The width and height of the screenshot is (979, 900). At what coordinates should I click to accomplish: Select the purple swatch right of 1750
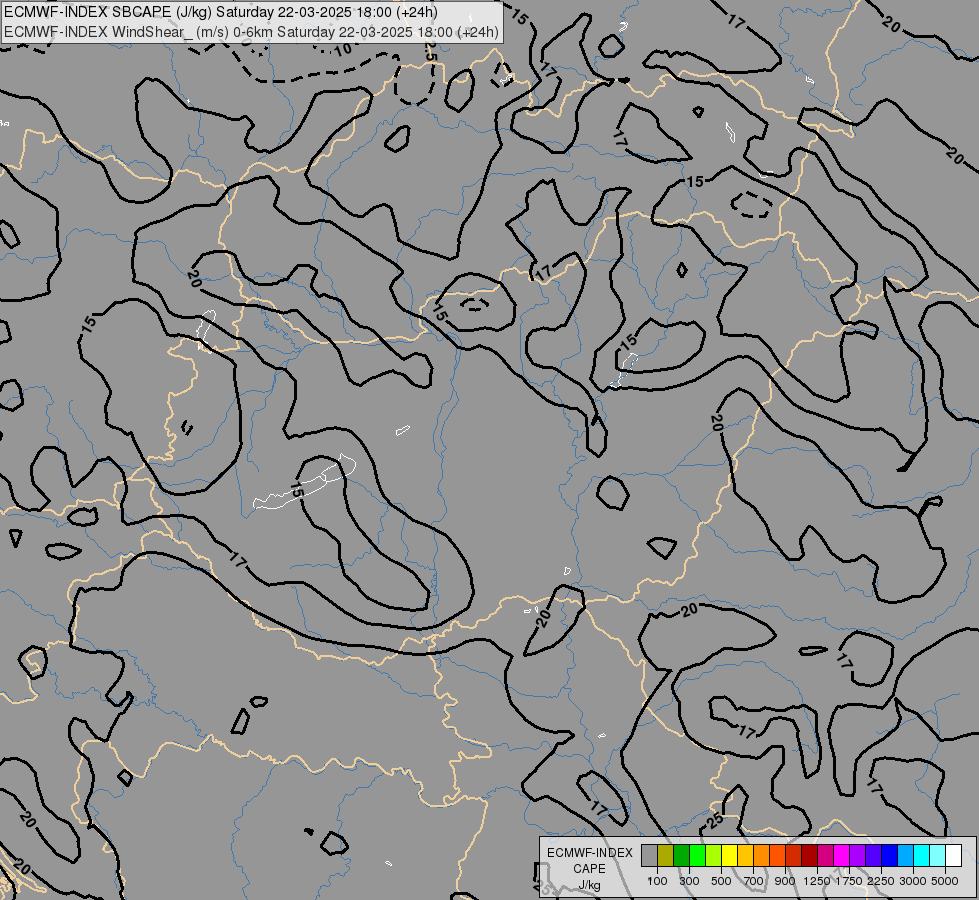pyautogui.click(x=858, y=856)
